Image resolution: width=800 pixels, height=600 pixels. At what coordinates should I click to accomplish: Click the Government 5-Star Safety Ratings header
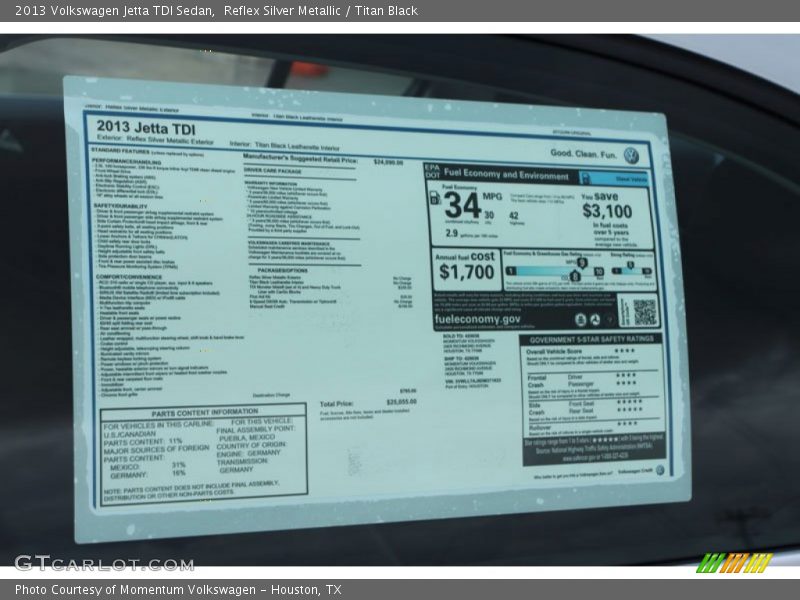(x=591, y=339)
